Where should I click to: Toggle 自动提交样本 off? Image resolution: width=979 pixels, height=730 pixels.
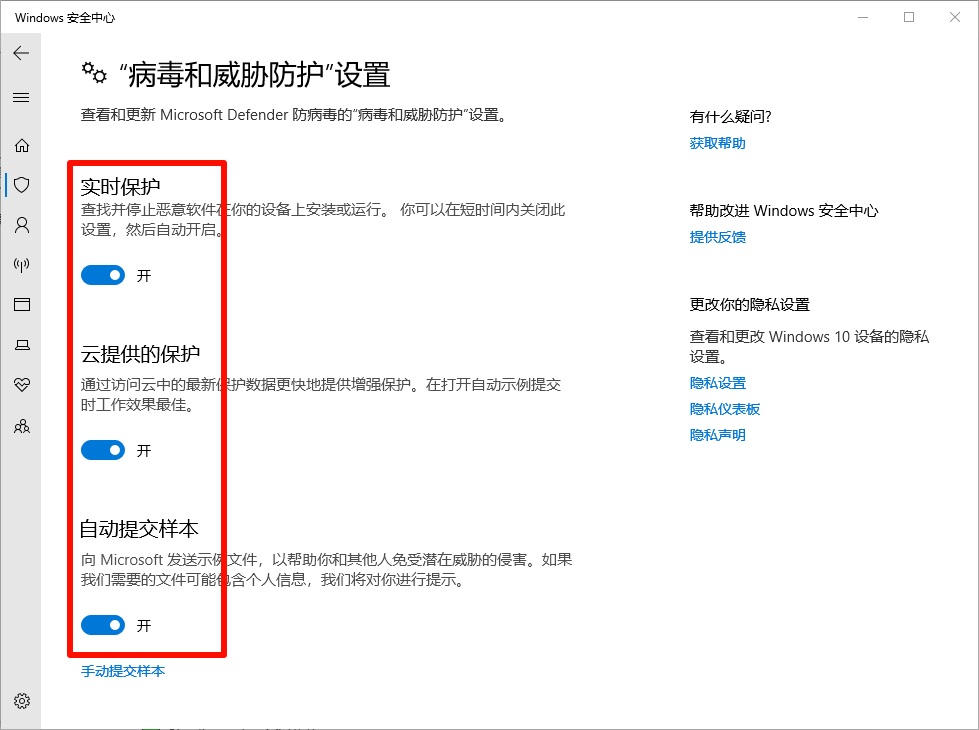(103, 625)
